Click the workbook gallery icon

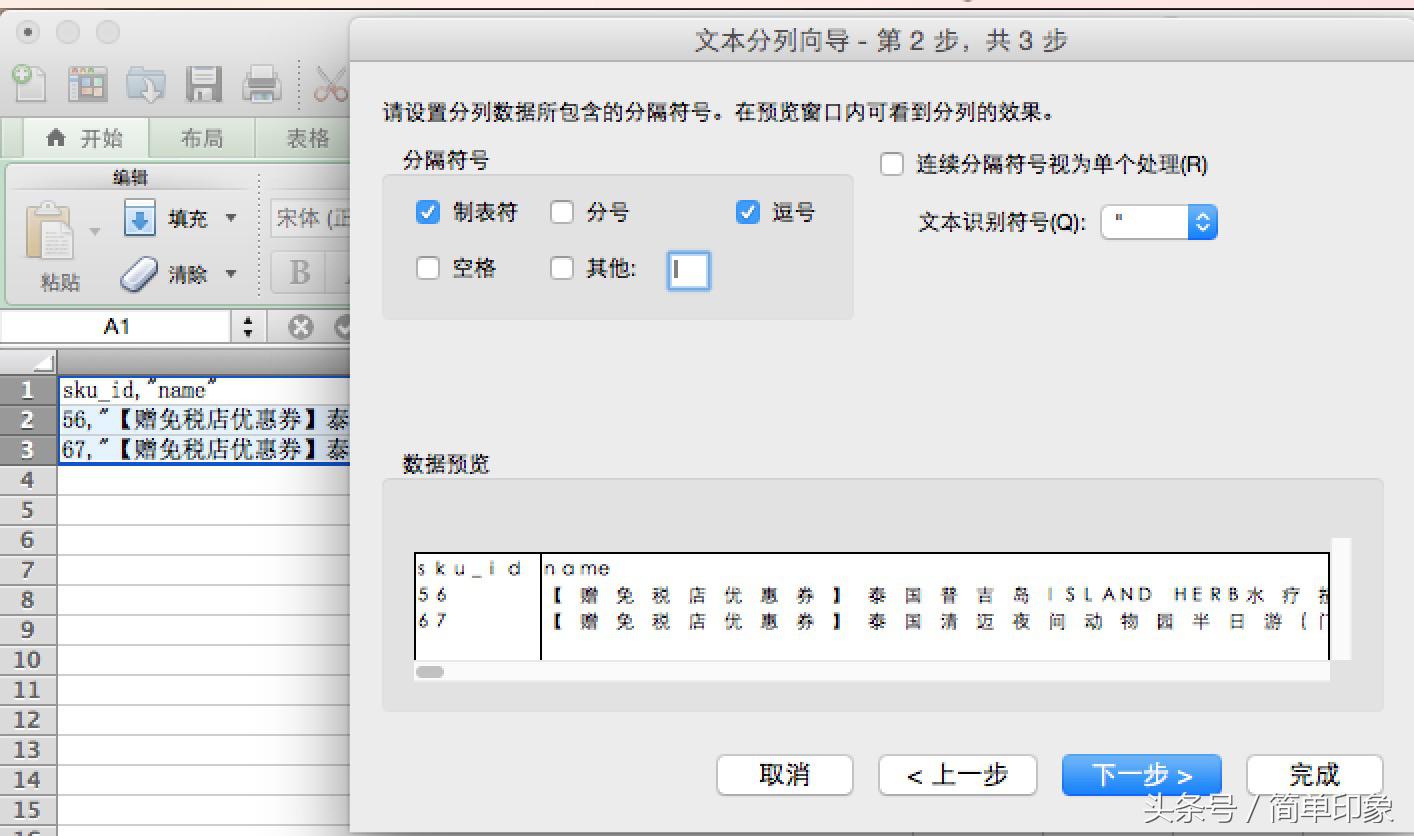86,84
